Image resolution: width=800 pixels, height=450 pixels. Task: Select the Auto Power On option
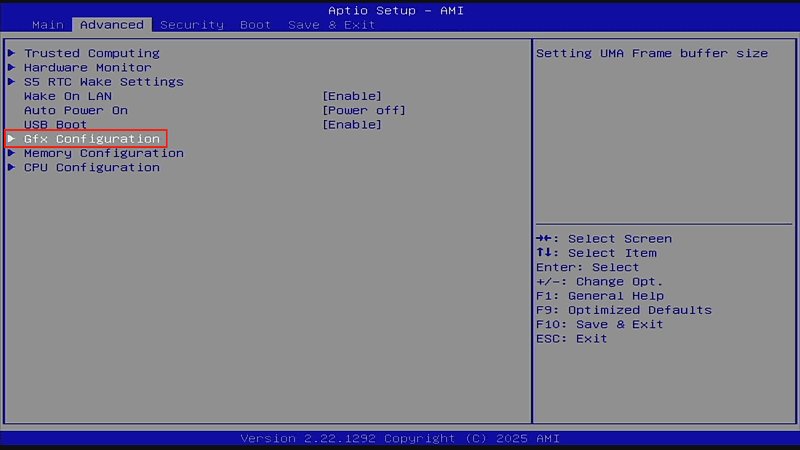pyautogui.click(x=76, y=110)
